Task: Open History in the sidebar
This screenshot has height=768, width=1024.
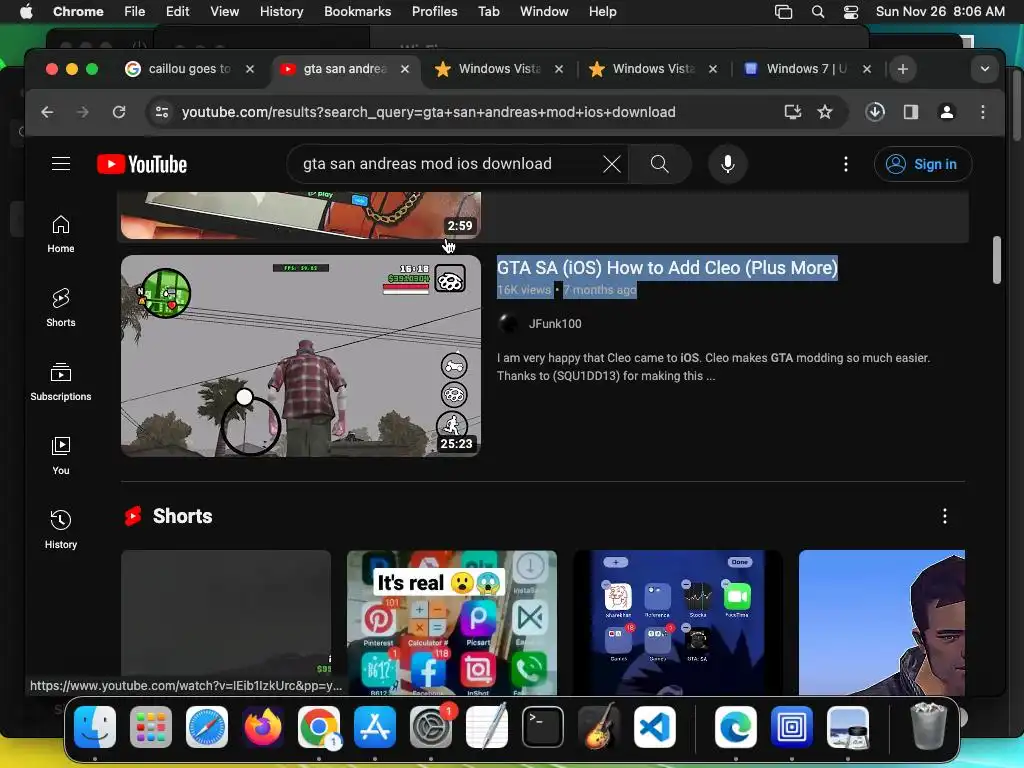Action: point(61,530)
